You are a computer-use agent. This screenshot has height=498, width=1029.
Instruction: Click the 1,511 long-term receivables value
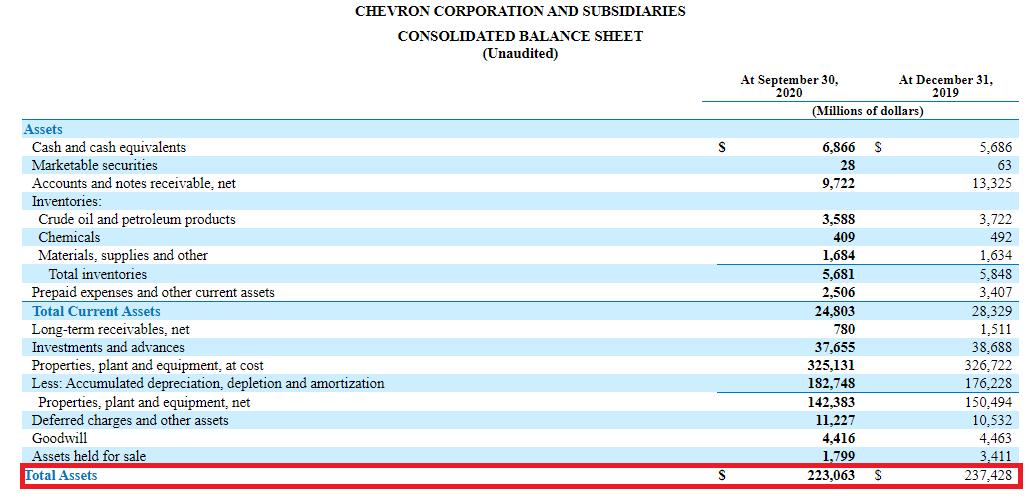[995, 329]
